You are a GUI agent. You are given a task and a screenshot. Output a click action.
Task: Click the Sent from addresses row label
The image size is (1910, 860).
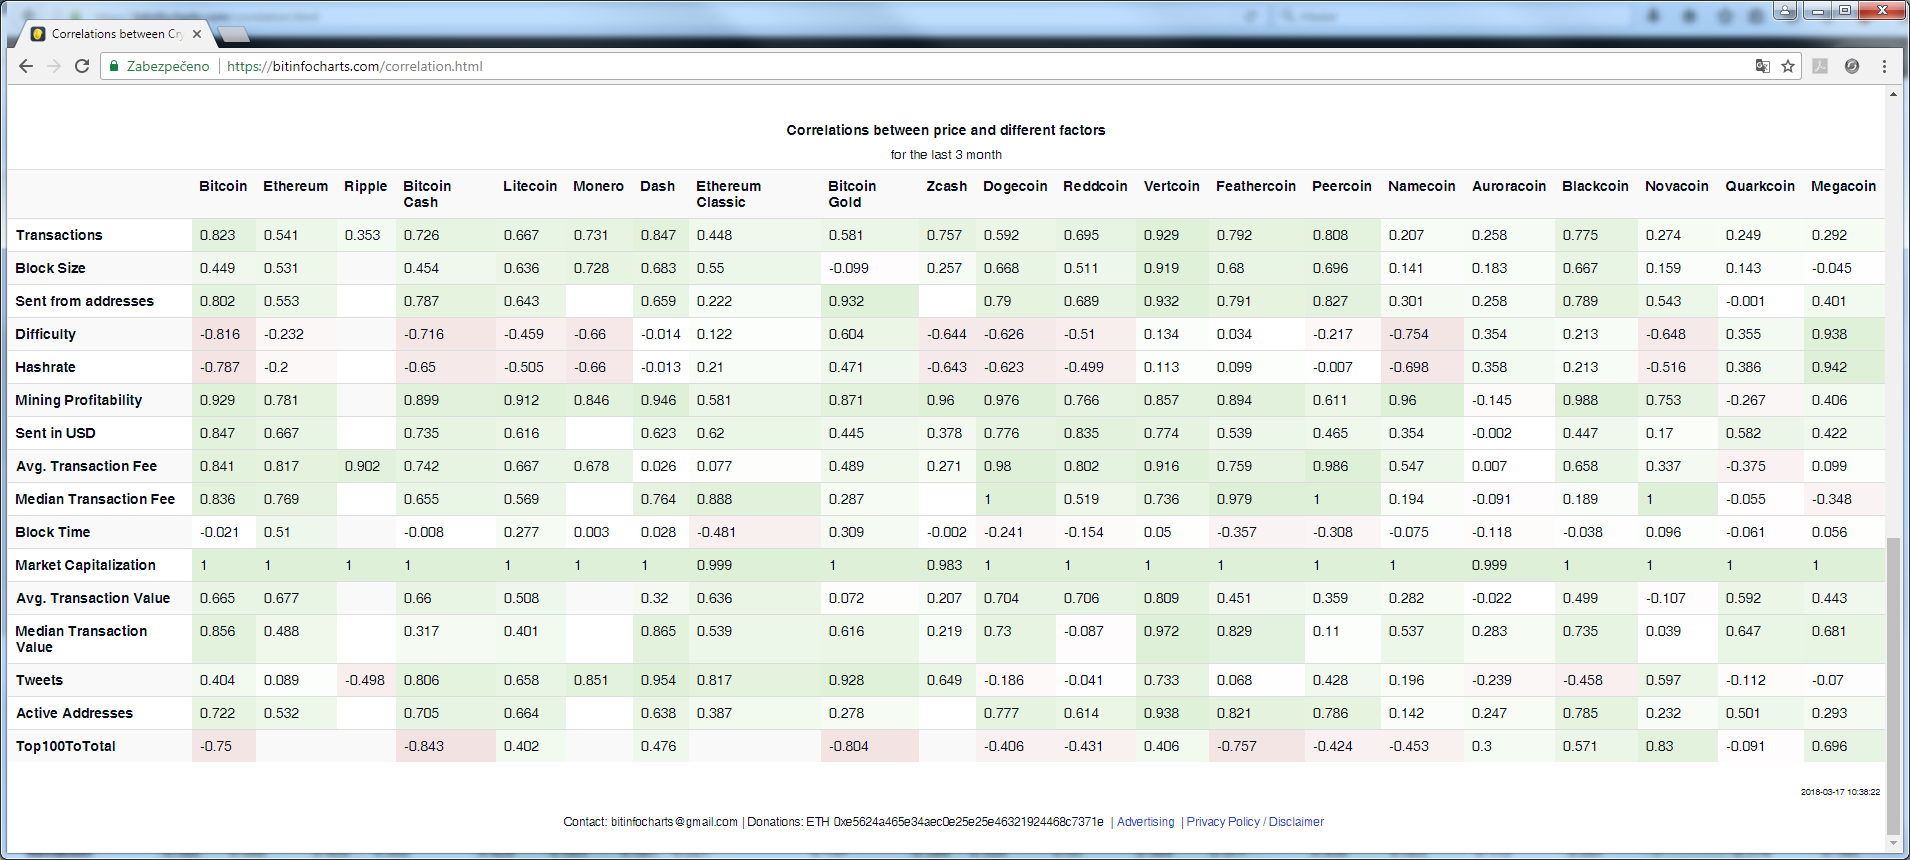(84, 301)
